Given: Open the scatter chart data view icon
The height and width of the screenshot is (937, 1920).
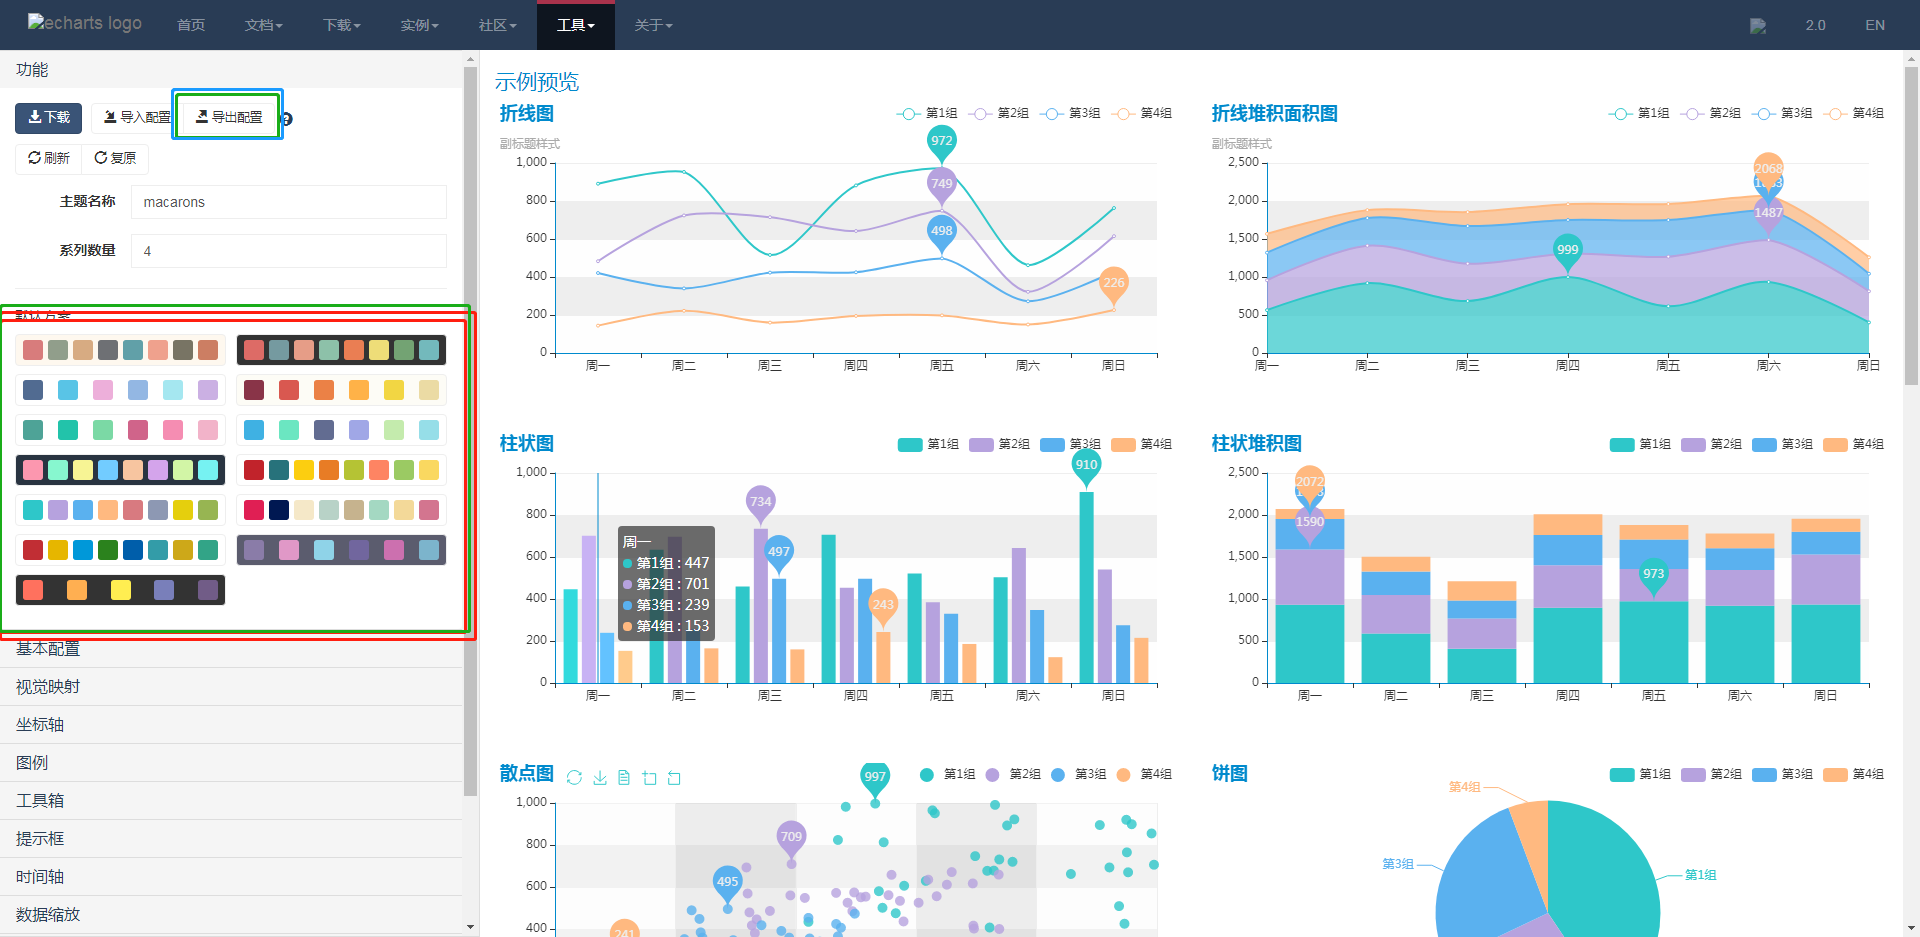Looking at the screenshot, I should pyautogui.click(x=624, y=778).
